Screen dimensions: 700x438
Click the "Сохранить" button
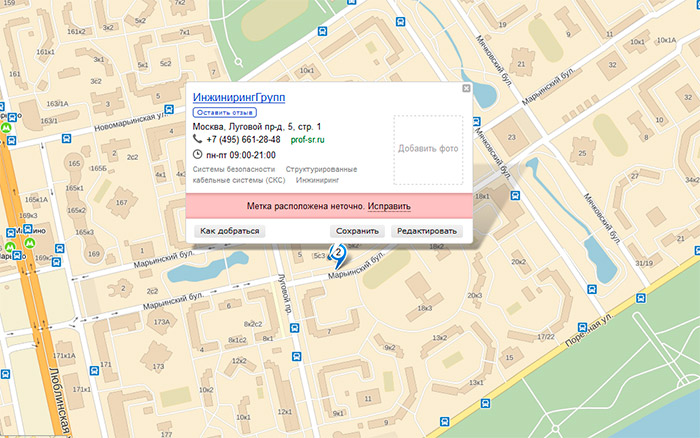(x=357, y=231)
